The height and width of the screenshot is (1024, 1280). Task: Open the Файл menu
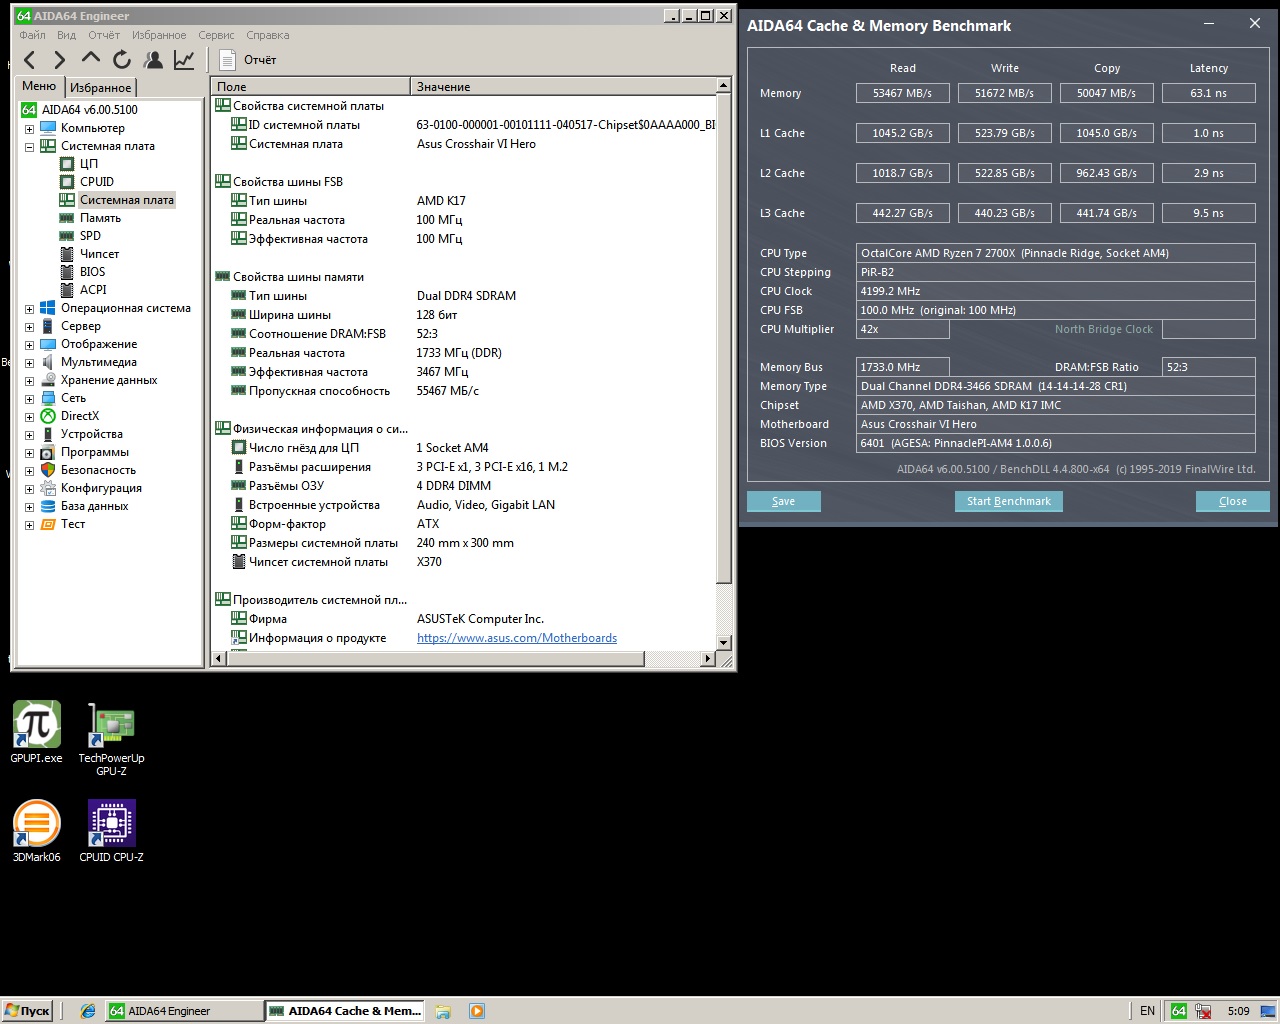pos(32,35)
